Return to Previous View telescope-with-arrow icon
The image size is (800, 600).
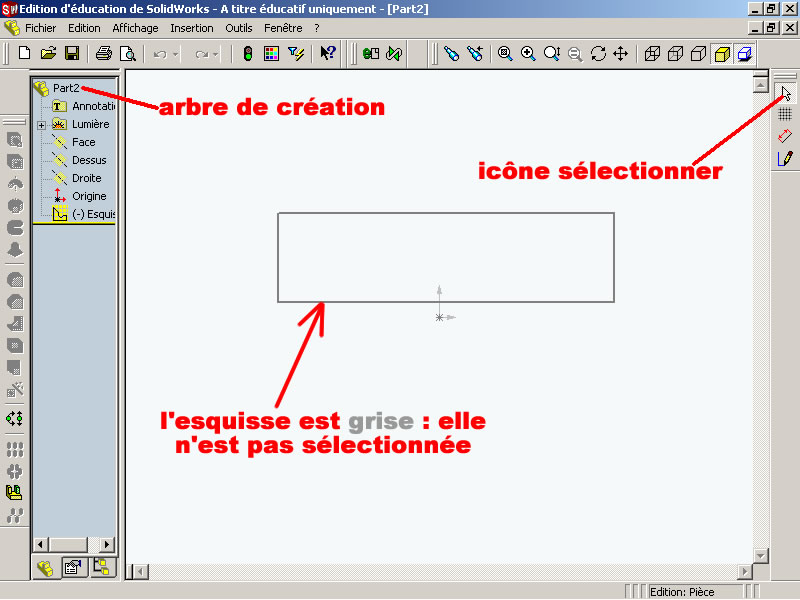475,53
